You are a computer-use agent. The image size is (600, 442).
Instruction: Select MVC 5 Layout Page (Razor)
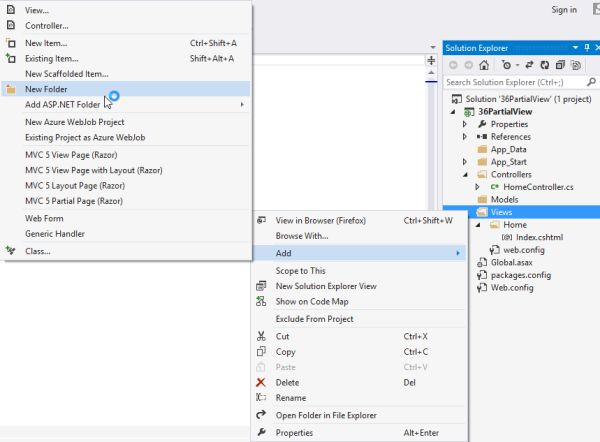click(x=75, y=186)
